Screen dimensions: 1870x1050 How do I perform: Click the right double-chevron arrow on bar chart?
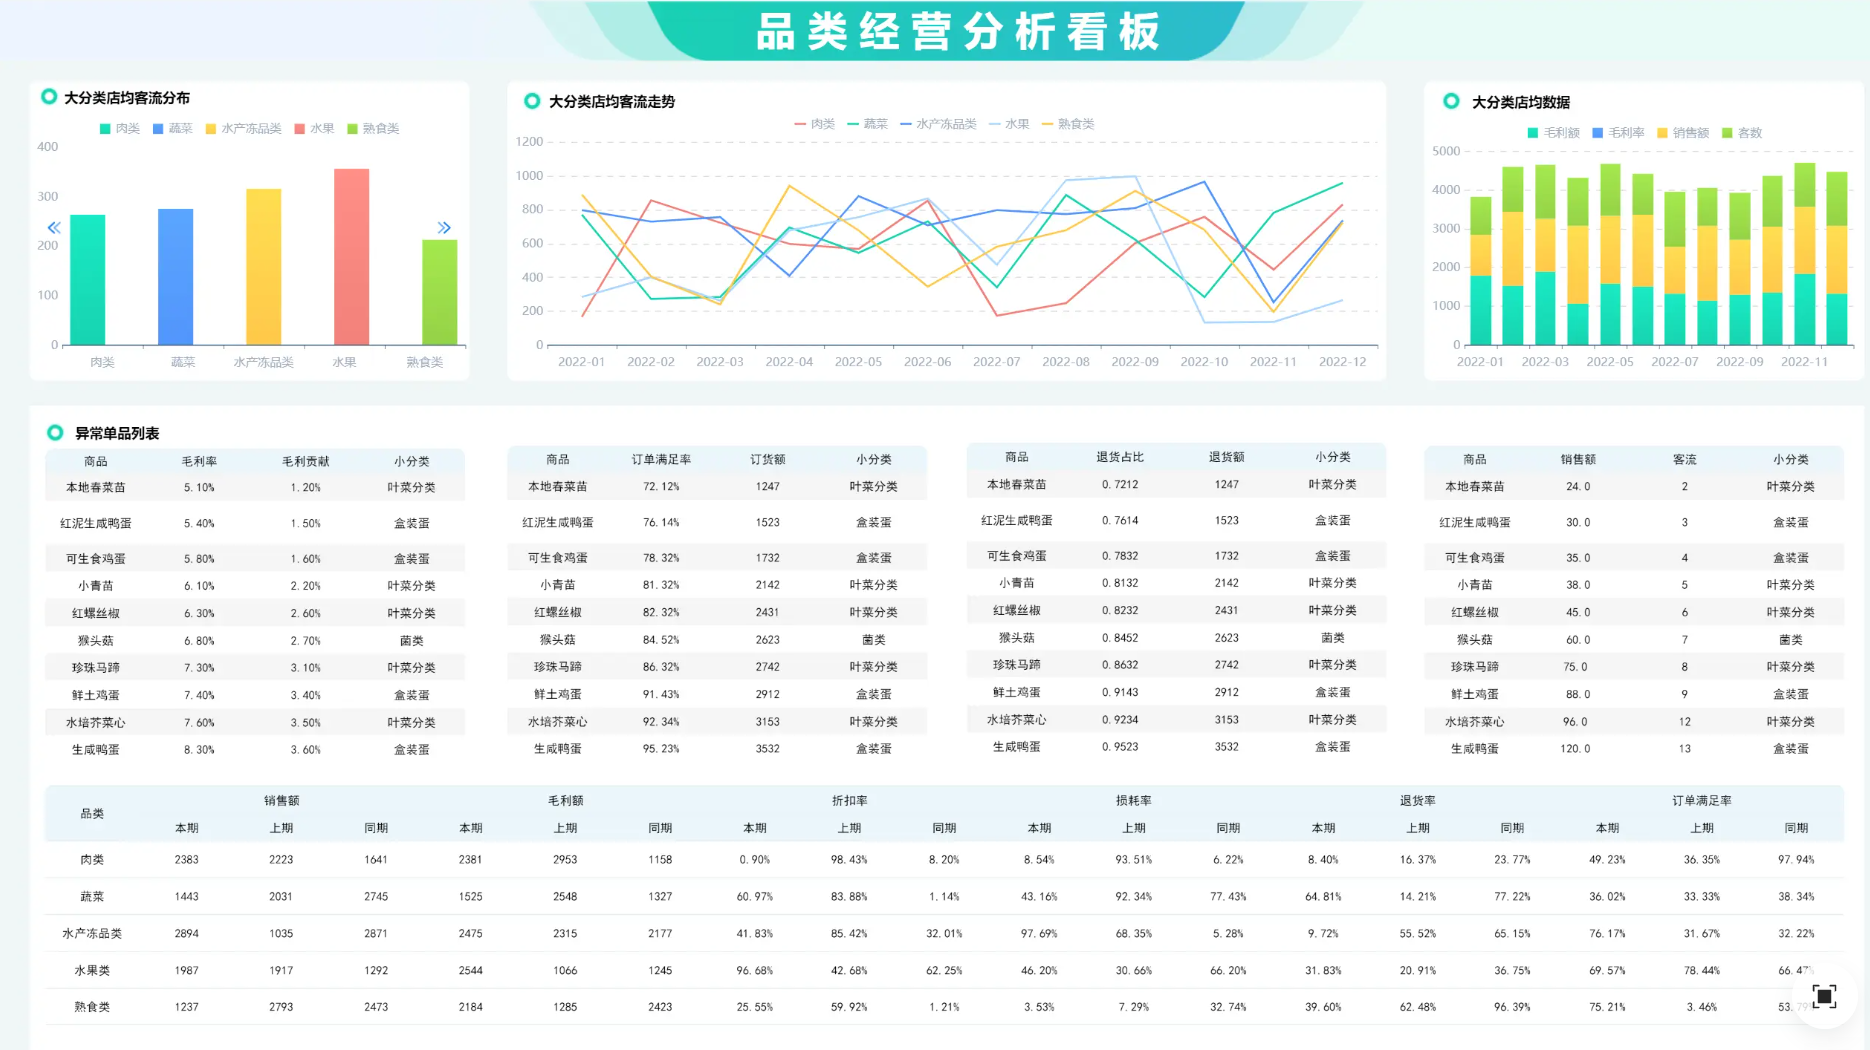tap(444, 228)
